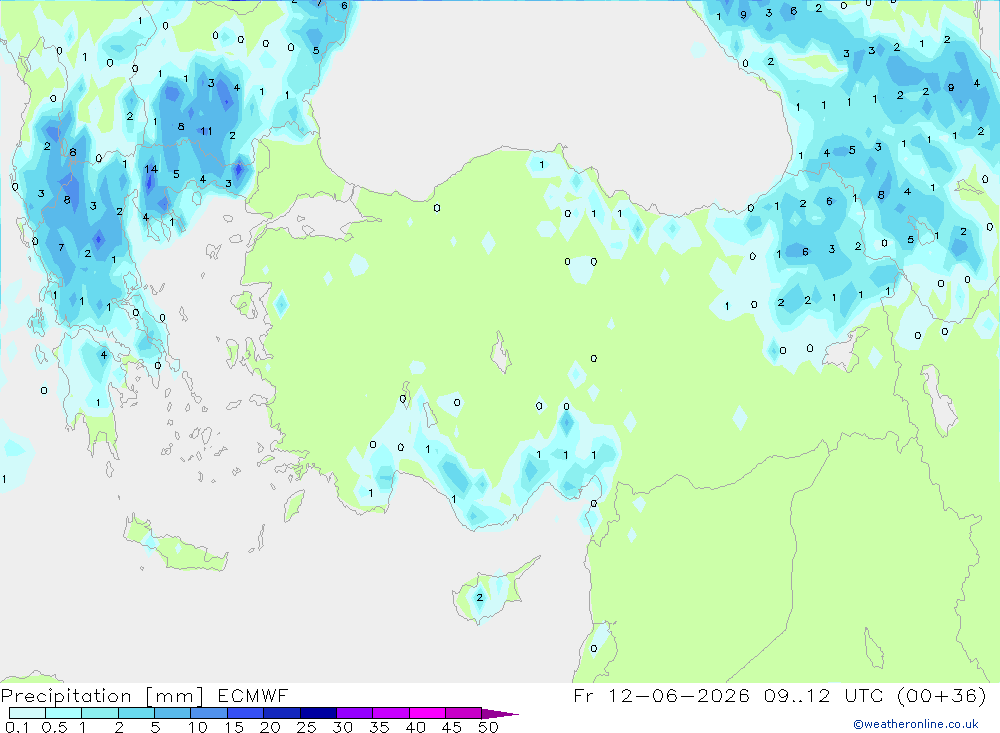The width and height of the screenshot is (1000, 733).
Task: Click the purple arrow above 50 mm
Action: point(499,714)
